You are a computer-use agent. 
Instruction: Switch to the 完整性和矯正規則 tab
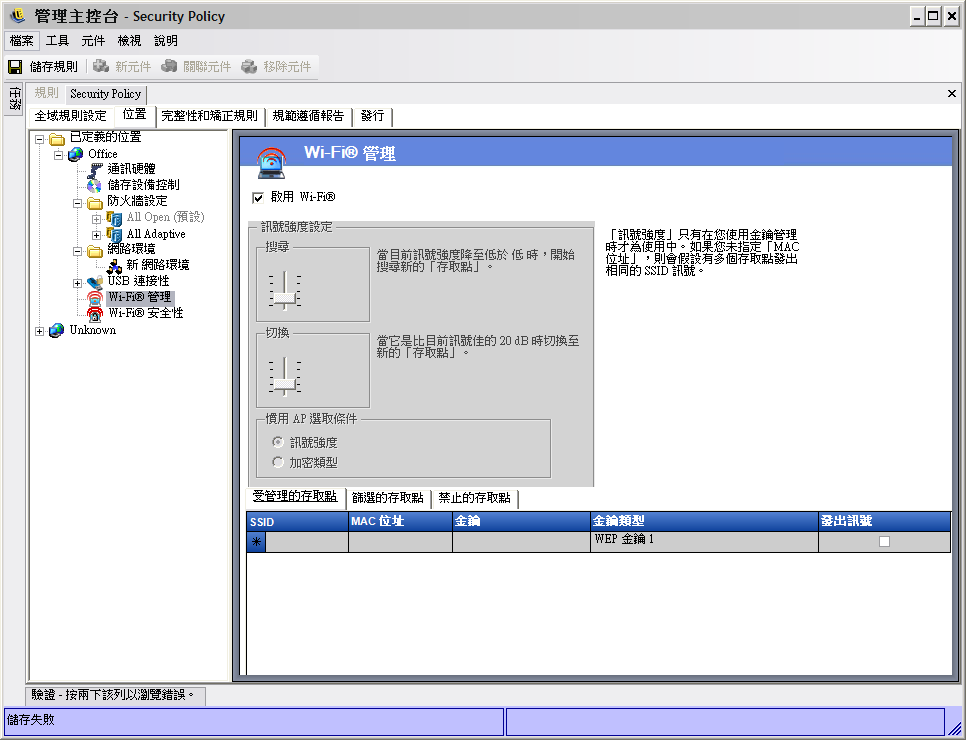pyautogui.click(x=209, y=116)
